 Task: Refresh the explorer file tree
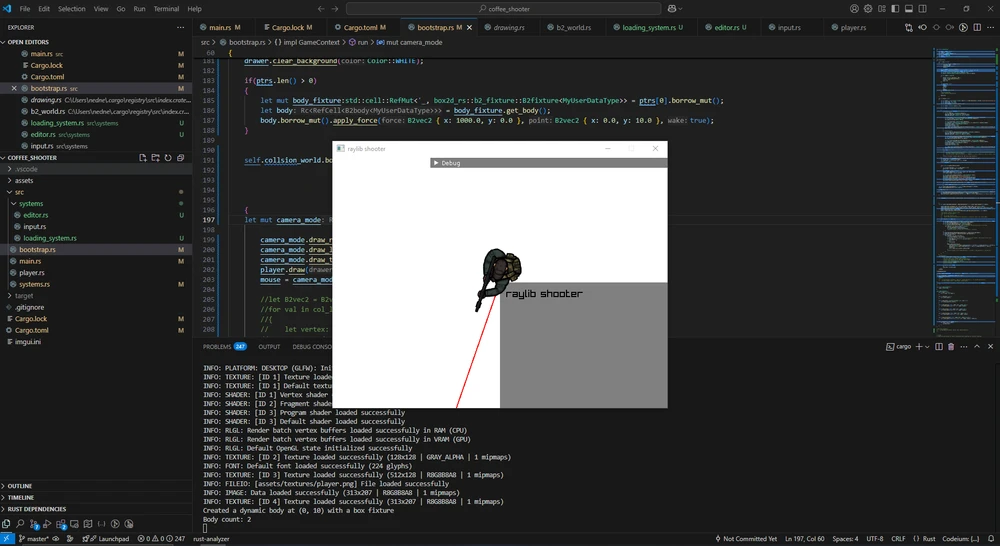168,158
